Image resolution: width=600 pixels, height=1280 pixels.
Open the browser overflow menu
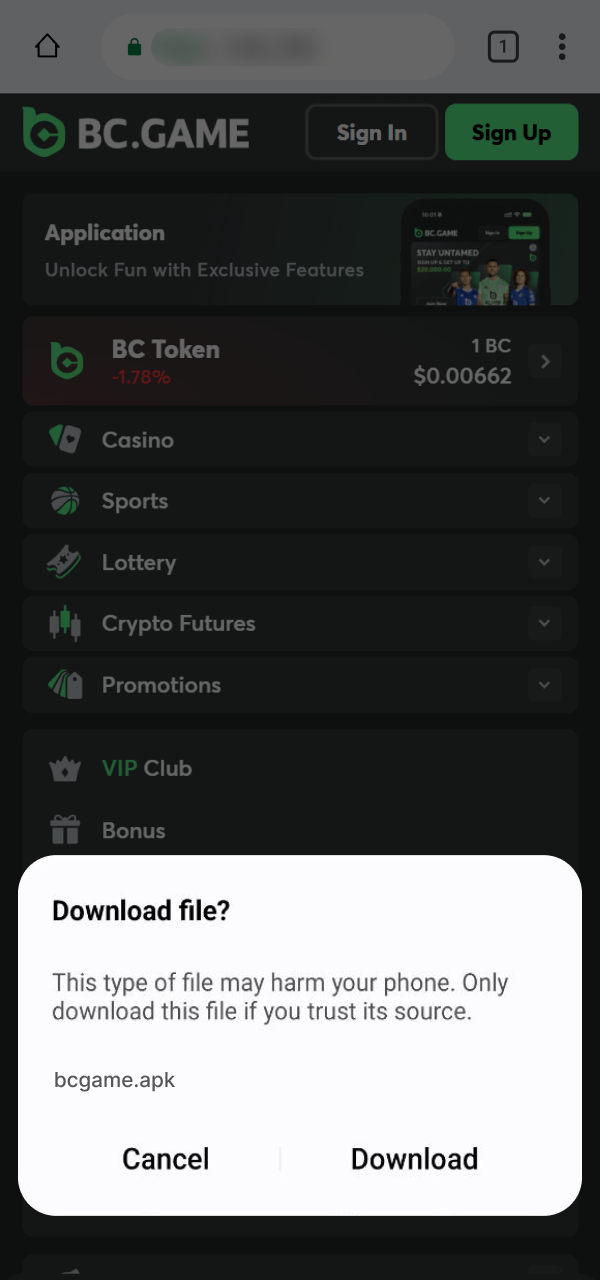coord(562,46)
